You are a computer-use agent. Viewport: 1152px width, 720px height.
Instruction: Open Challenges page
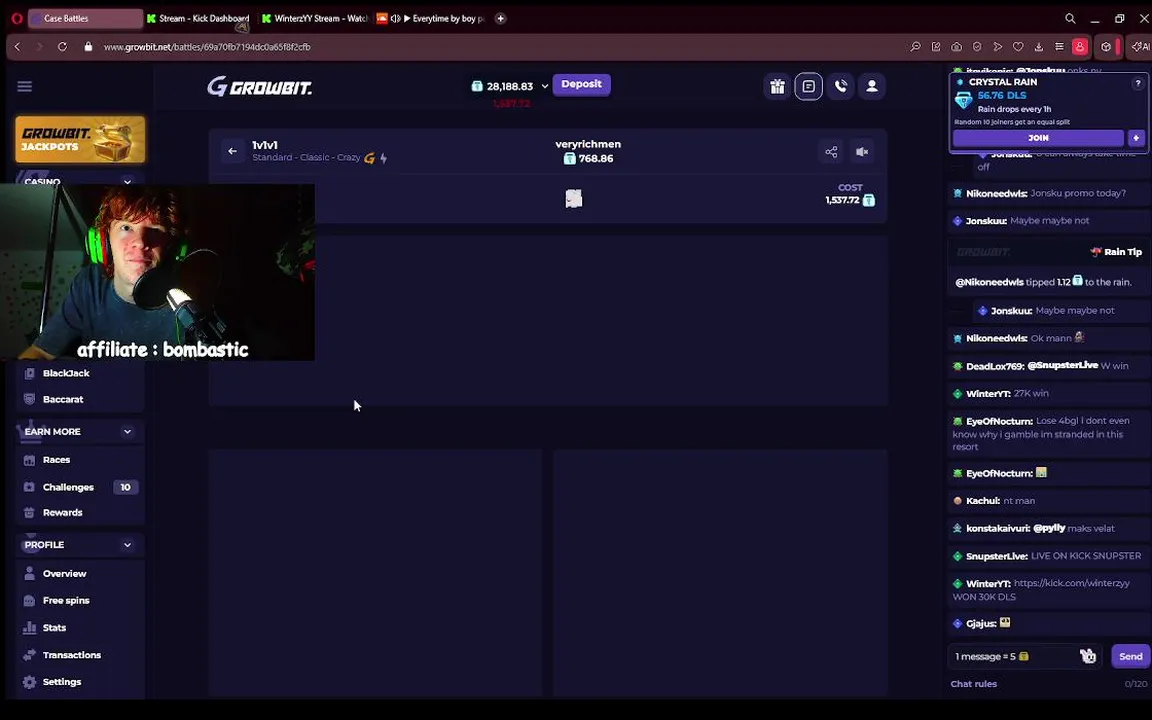pos(68,487)
